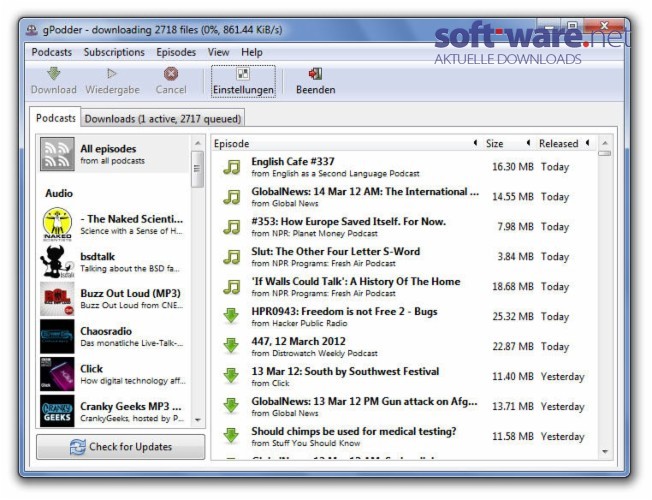Select episode title English Cafe #337

coord(293,161)
